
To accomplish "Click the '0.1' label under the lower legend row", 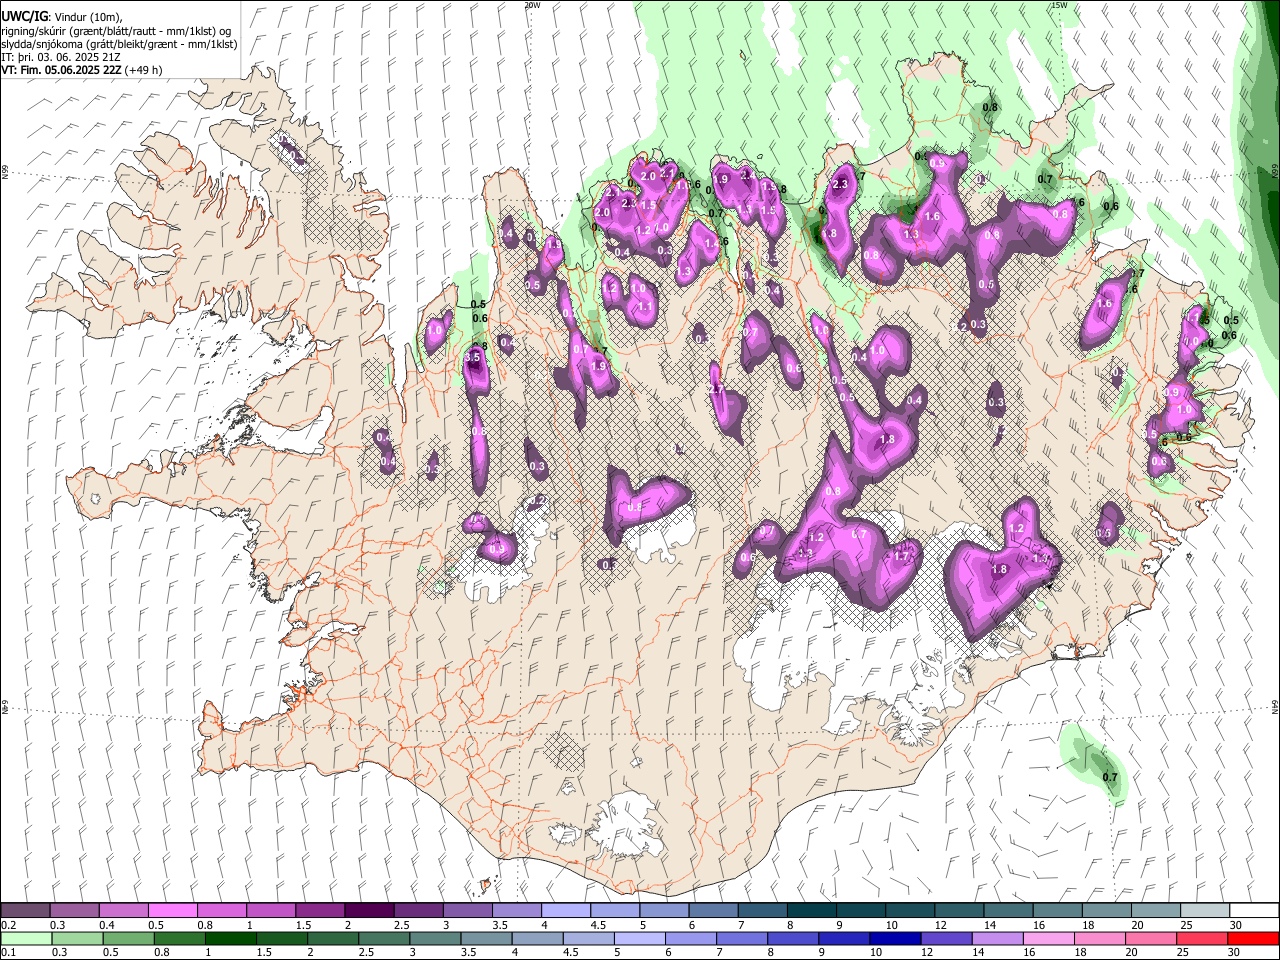I will [9, 952].
